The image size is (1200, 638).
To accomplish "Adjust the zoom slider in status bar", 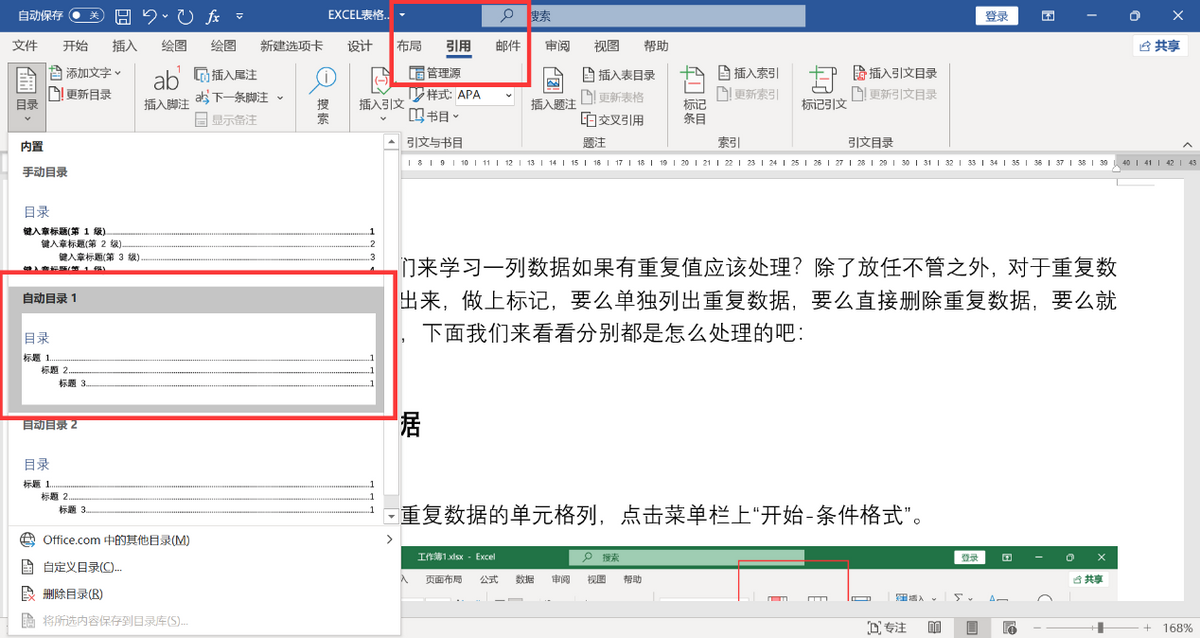I will 1101,627.
